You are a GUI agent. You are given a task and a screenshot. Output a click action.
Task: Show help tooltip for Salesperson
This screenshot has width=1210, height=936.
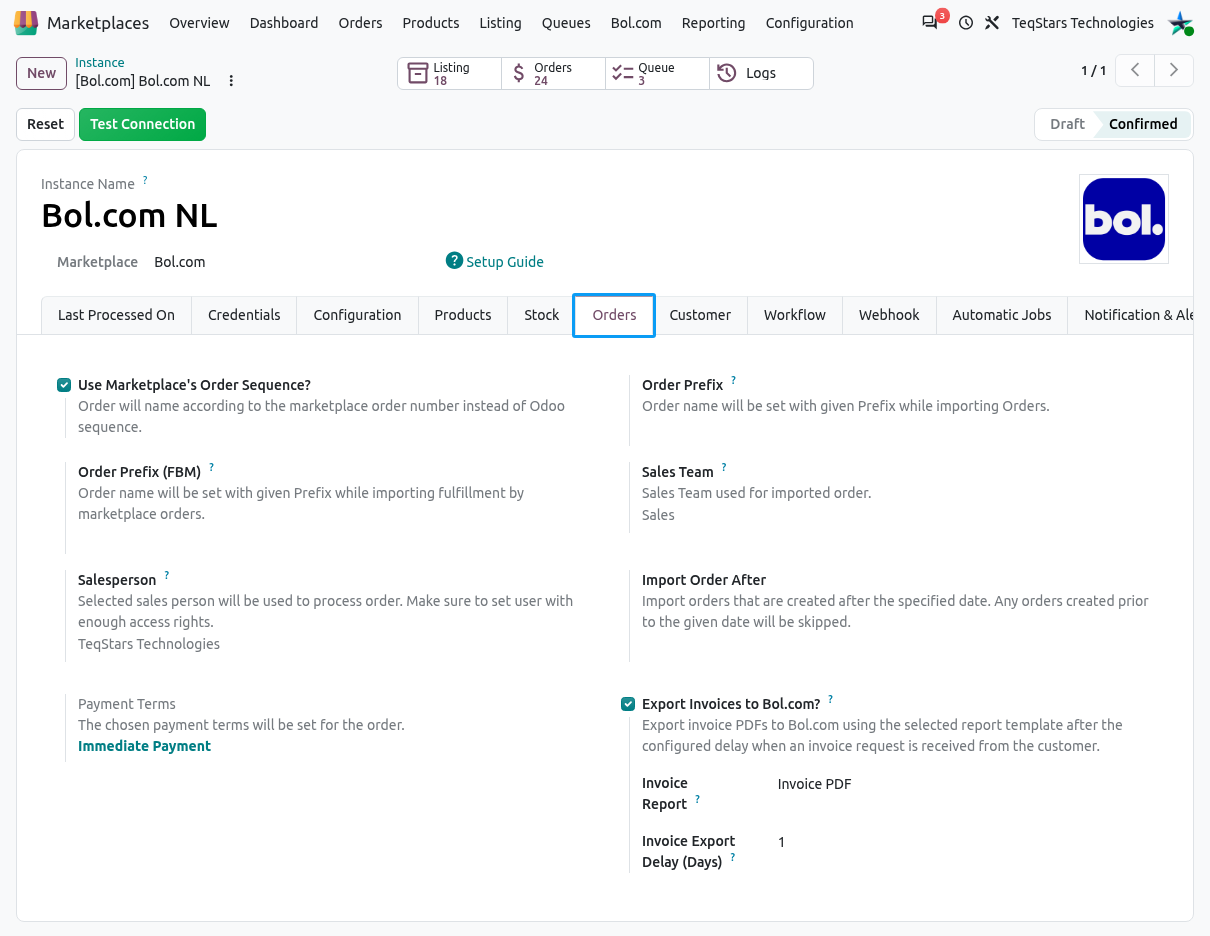click(x=167, y=575)
